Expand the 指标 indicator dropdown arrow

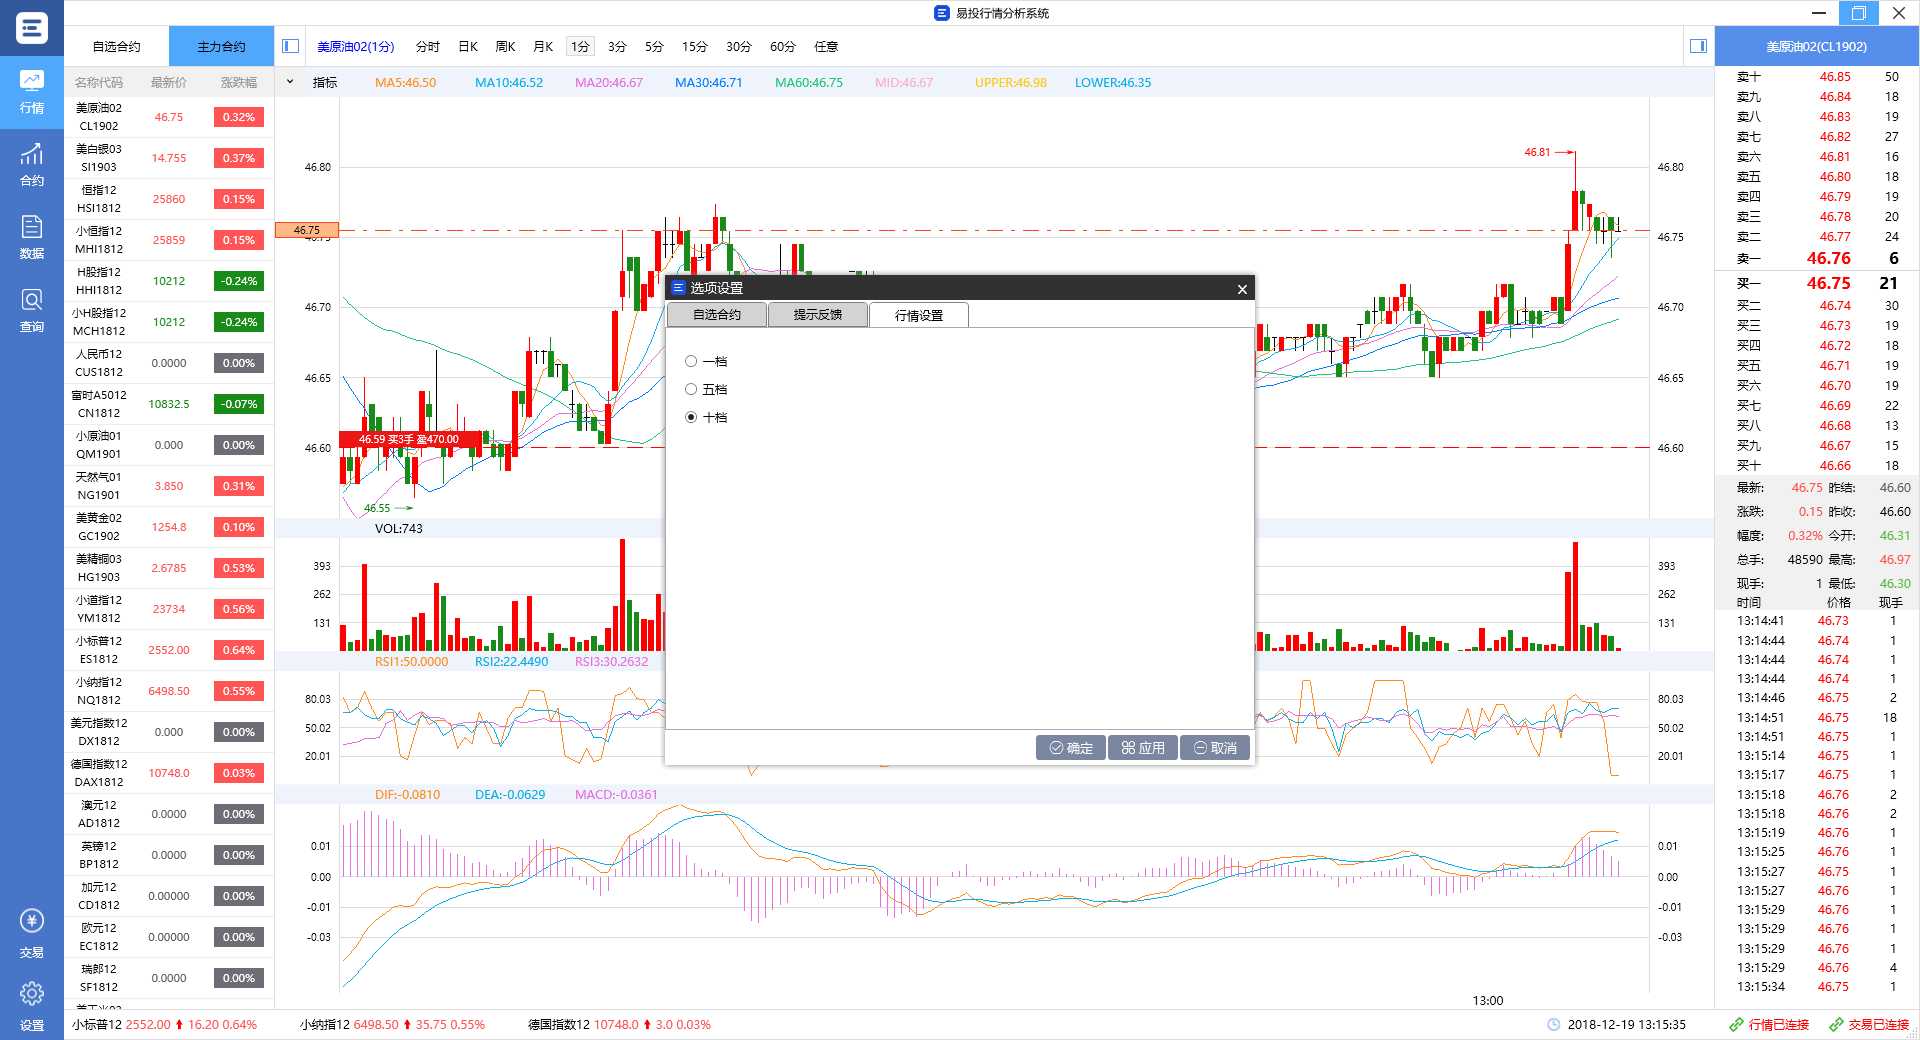(x=290, y=82)
